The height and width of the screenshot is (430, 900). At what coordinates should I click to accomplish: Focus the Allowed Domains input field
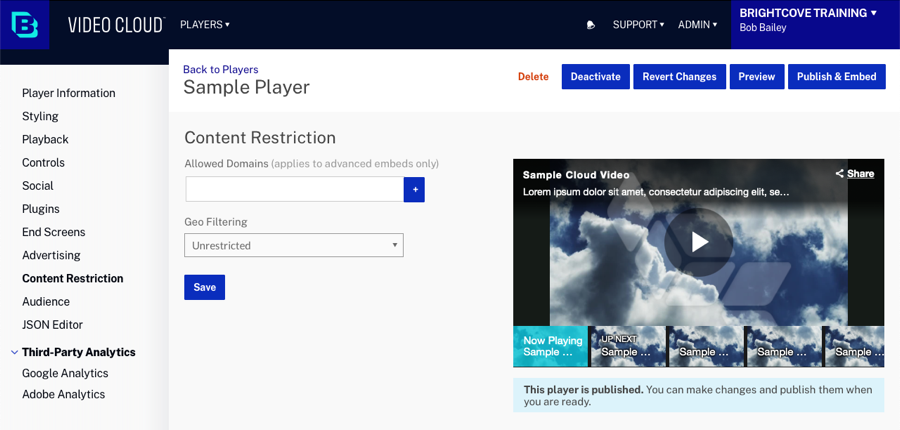coord(294,189)
